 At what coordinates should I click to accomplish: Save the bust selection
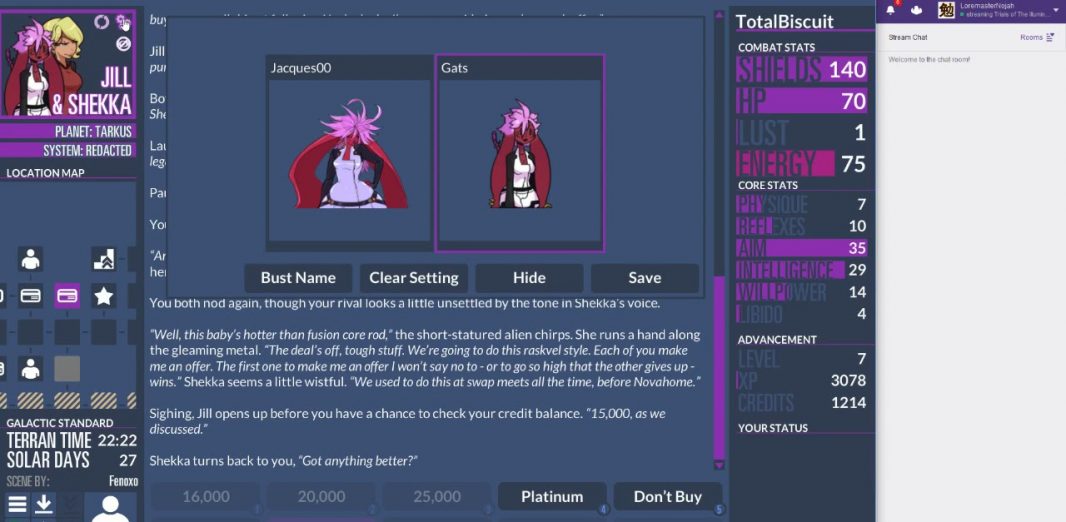(x=644, y=278)
